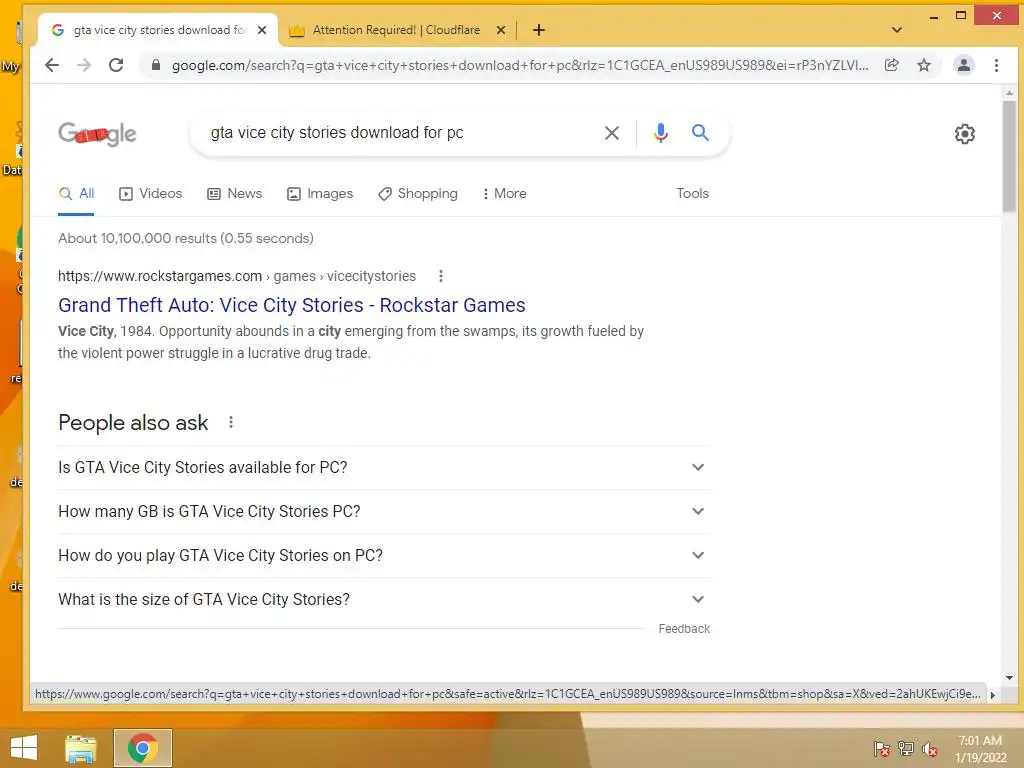Clear the Google search box text
Viewport: 1024px width, 768px height.
(x=612, y=133)
